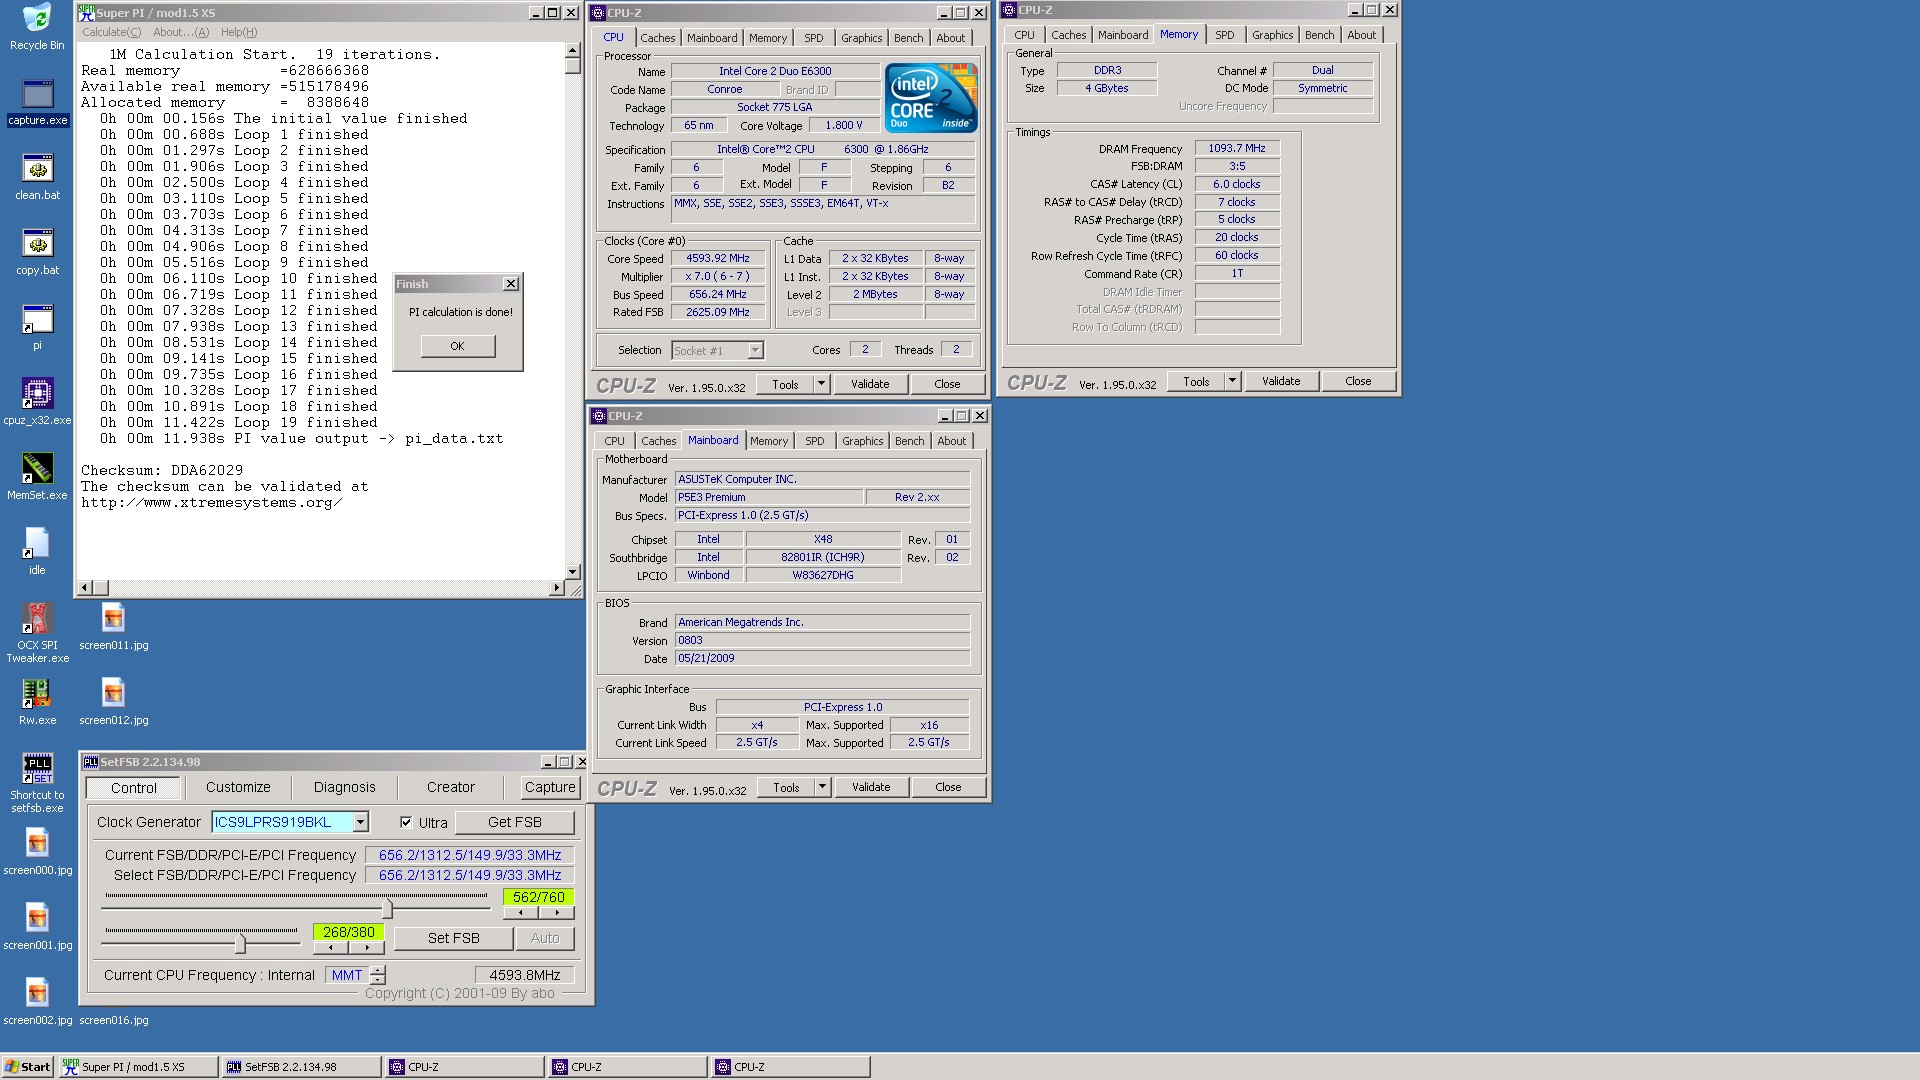Close the Finish dialog with X

point(511,284)
